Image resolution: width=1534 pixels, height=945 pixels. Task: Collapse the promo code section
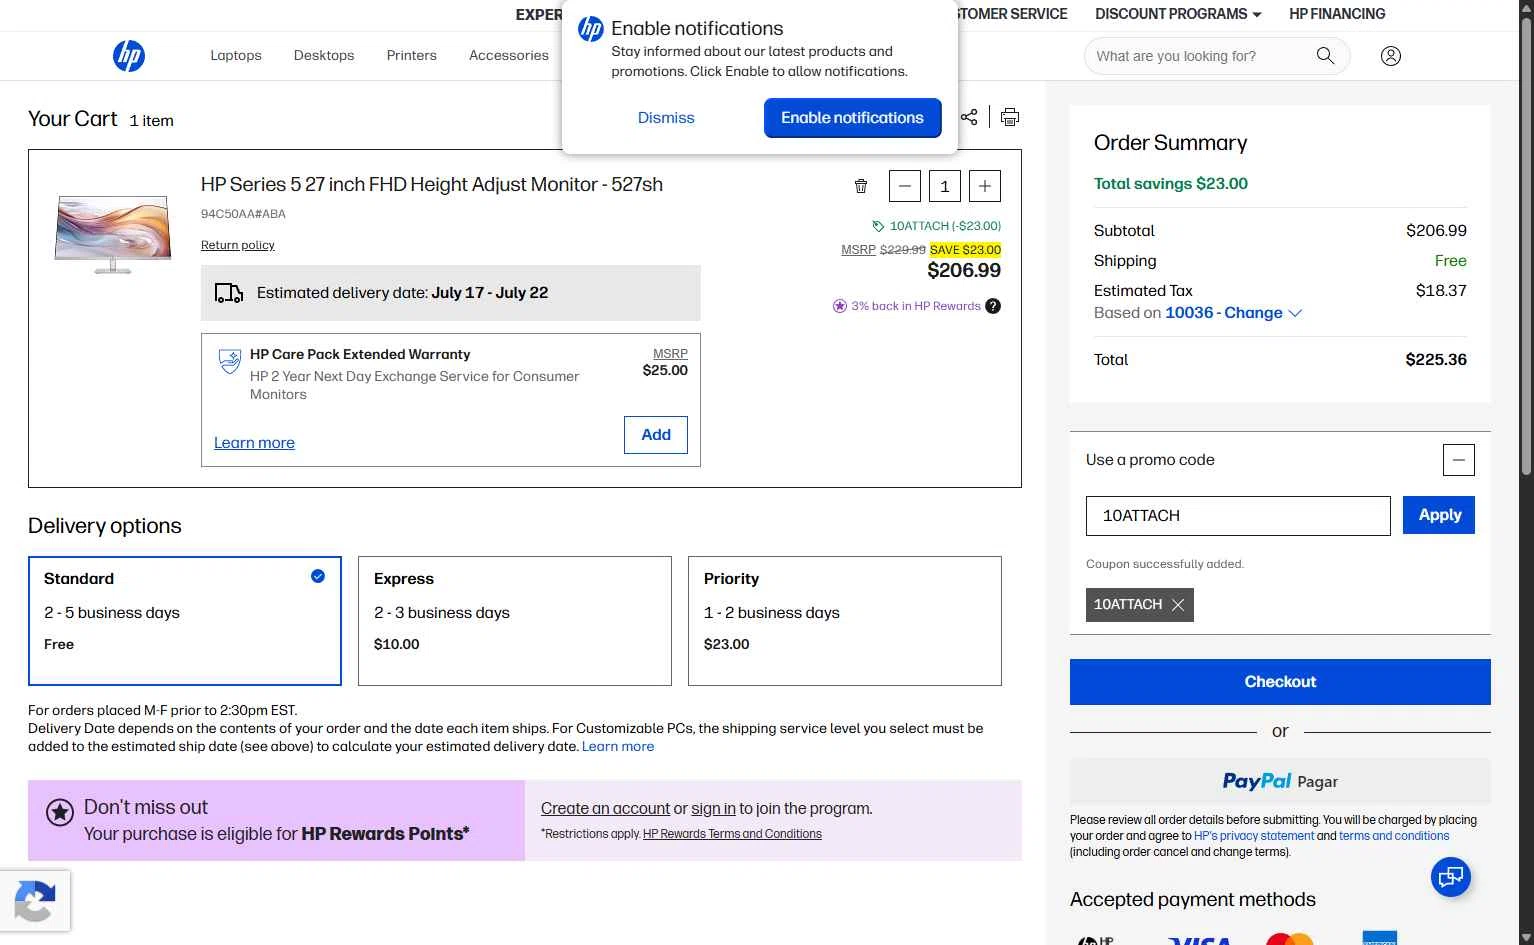[1459, 460]
